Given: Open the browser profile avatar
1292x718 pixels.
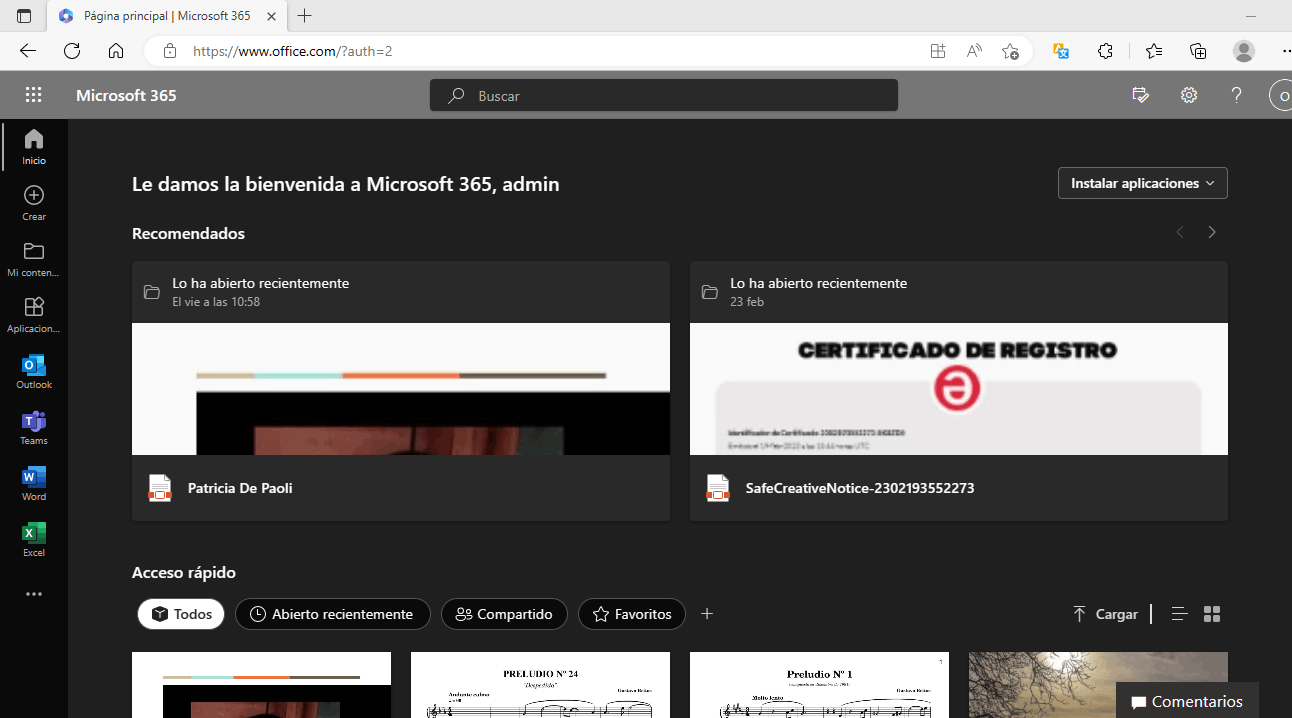Looking at the screenshot, I should [1244, 51].
